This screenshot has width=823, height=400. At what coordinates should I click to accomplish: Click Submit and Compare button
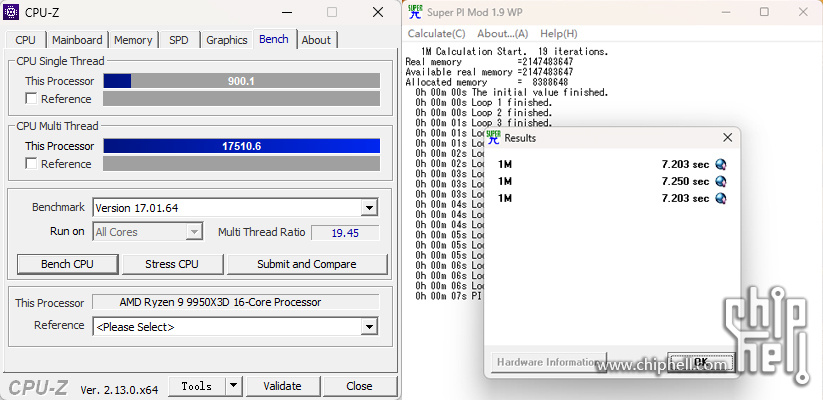tap(307, 264)
